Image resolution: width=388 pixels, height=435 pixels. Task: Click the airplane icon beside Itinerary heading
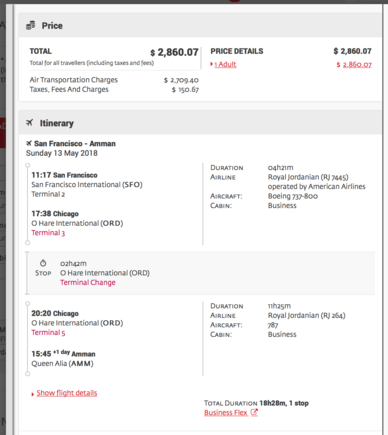[x=30, y=123]
